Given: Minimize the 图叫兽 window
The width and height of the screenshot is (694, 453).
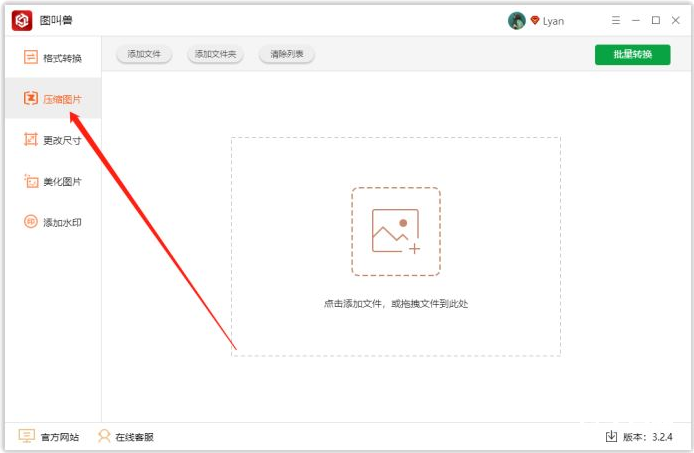Looking at the screenshot, I should pyautogui.click(x=636, y=20).
